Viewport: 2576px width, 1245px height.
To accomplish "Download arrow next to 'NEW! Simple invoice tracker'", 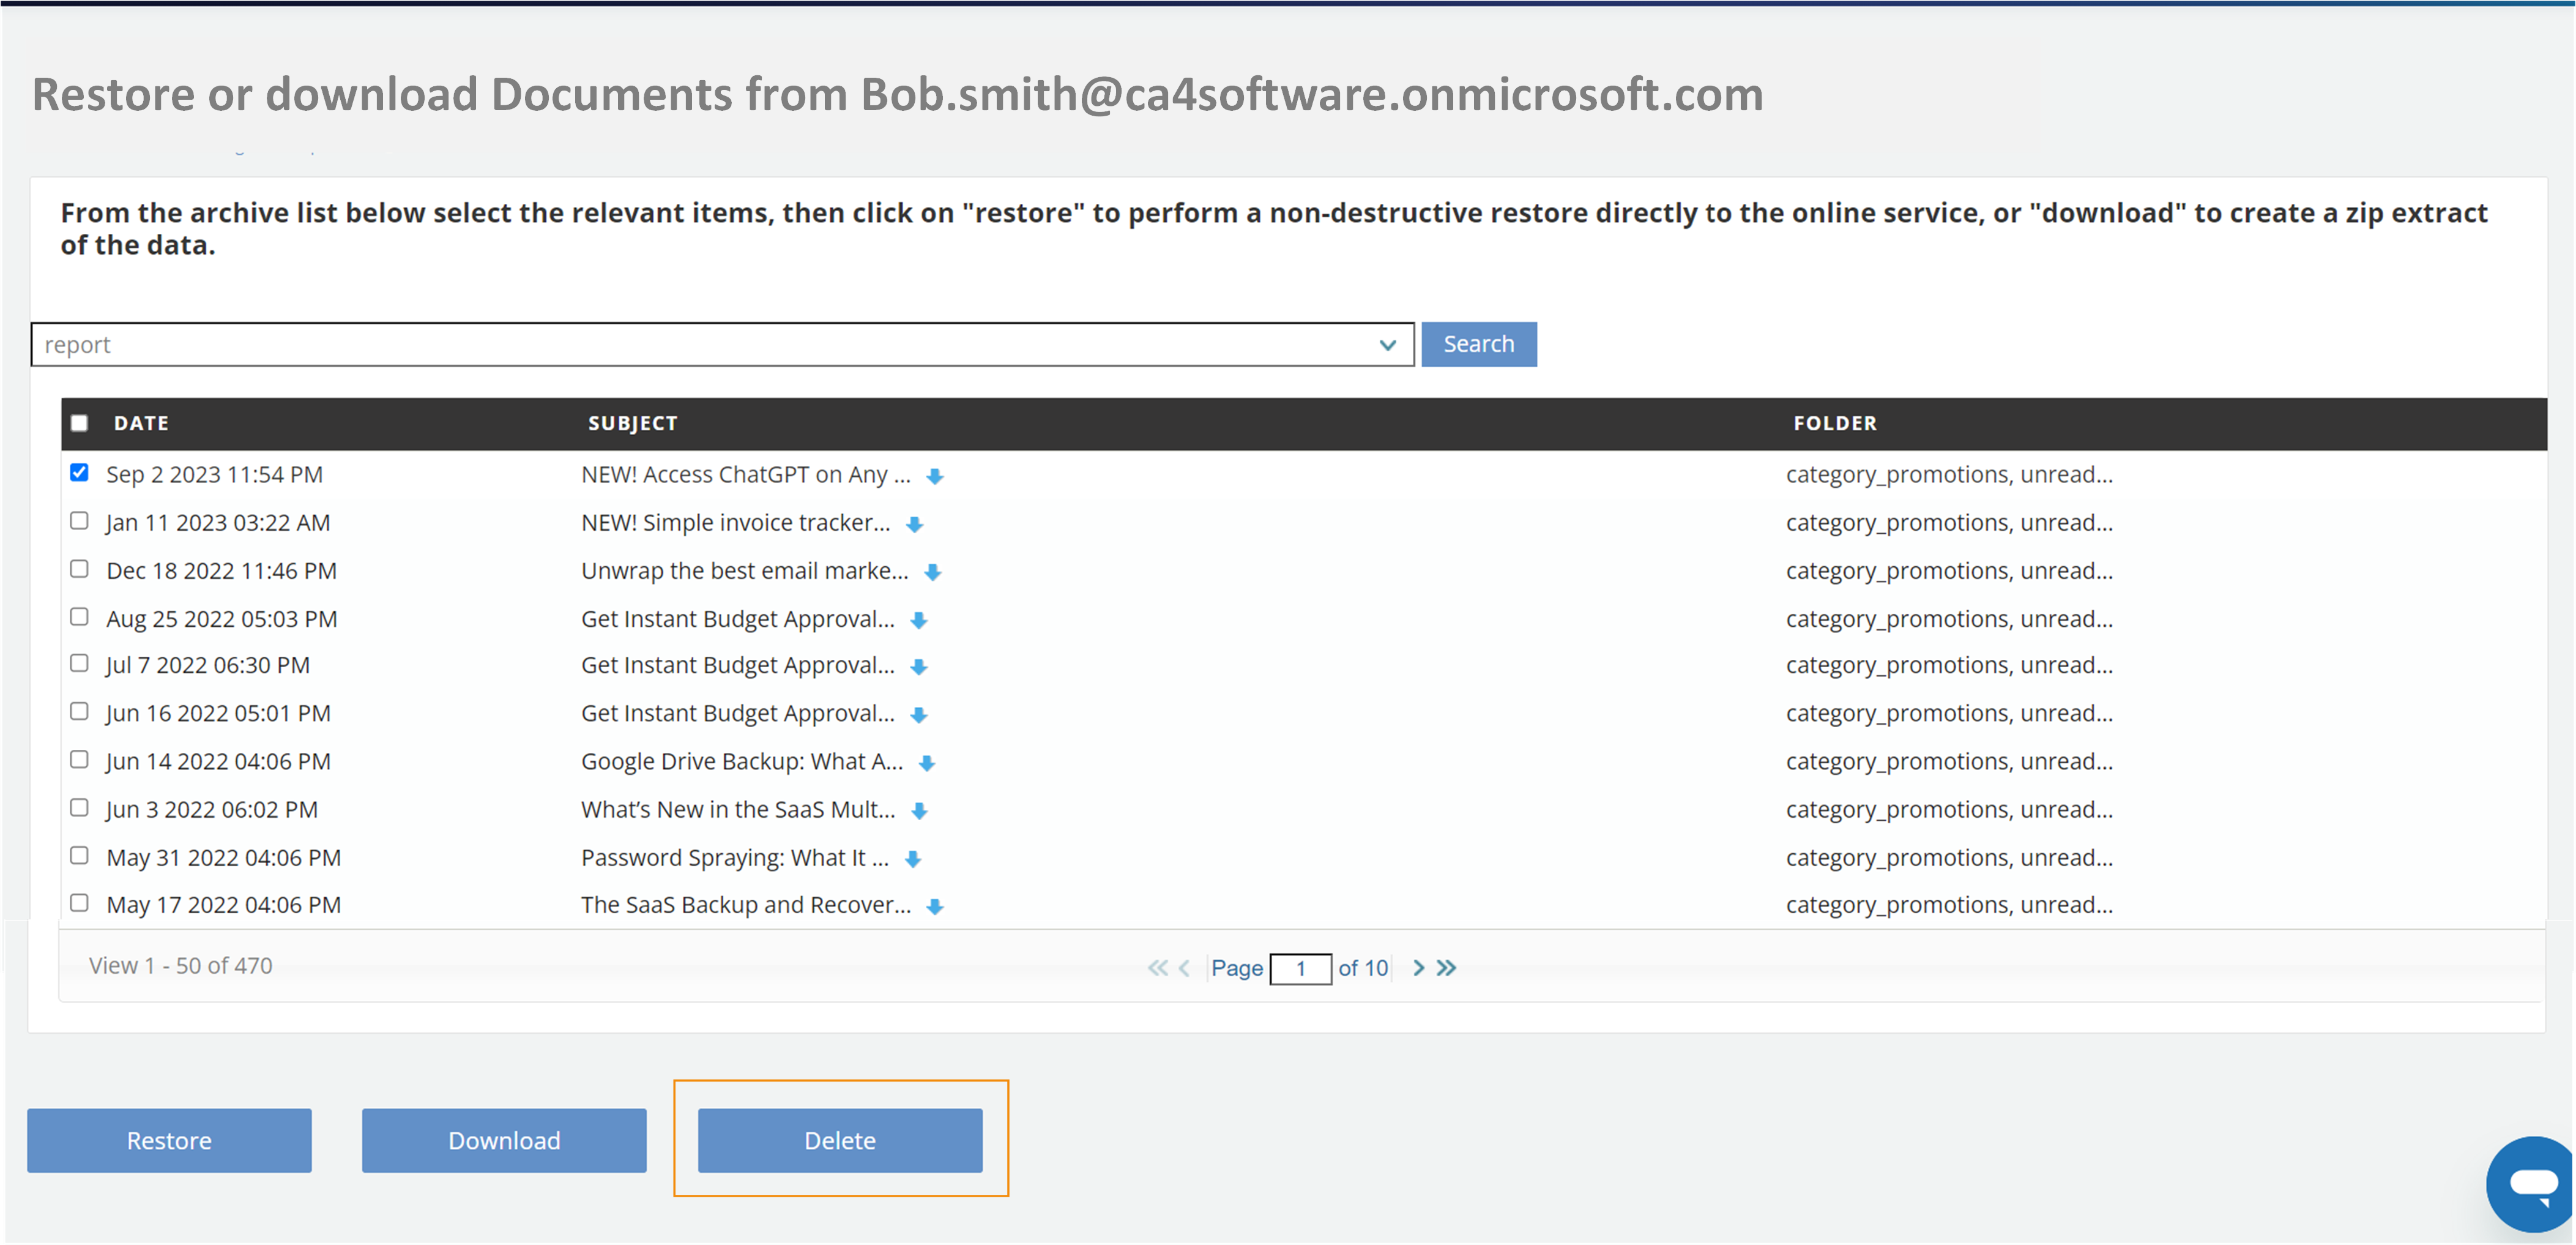I will 914,525.
